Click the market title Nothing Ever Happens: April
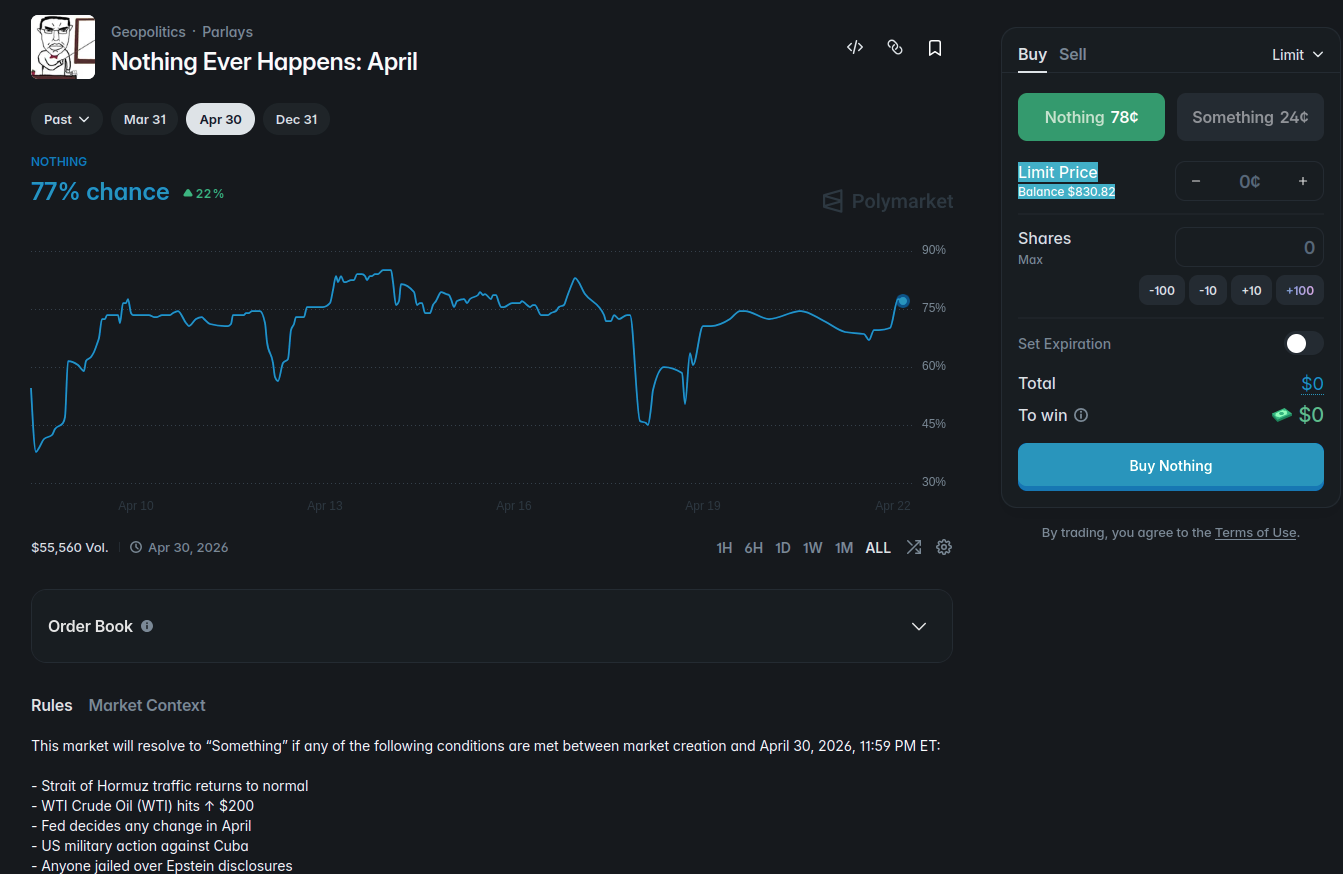 point(264,62)
